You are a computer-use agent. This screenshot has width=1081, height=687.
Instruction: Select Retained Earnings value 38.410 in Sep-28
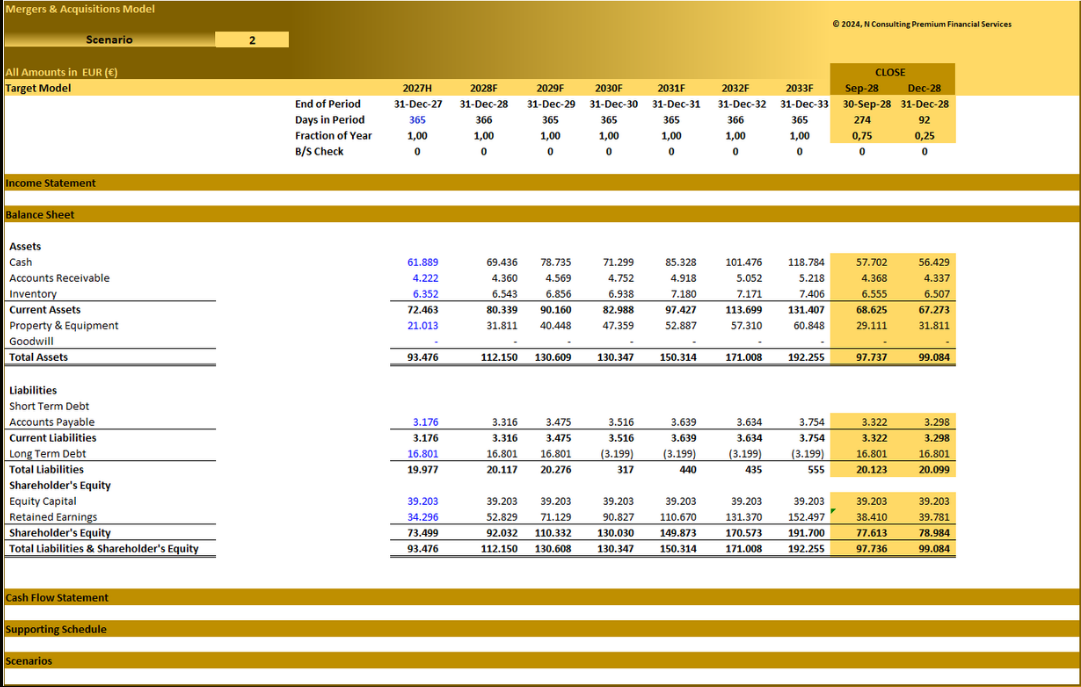tap(871, 517)
